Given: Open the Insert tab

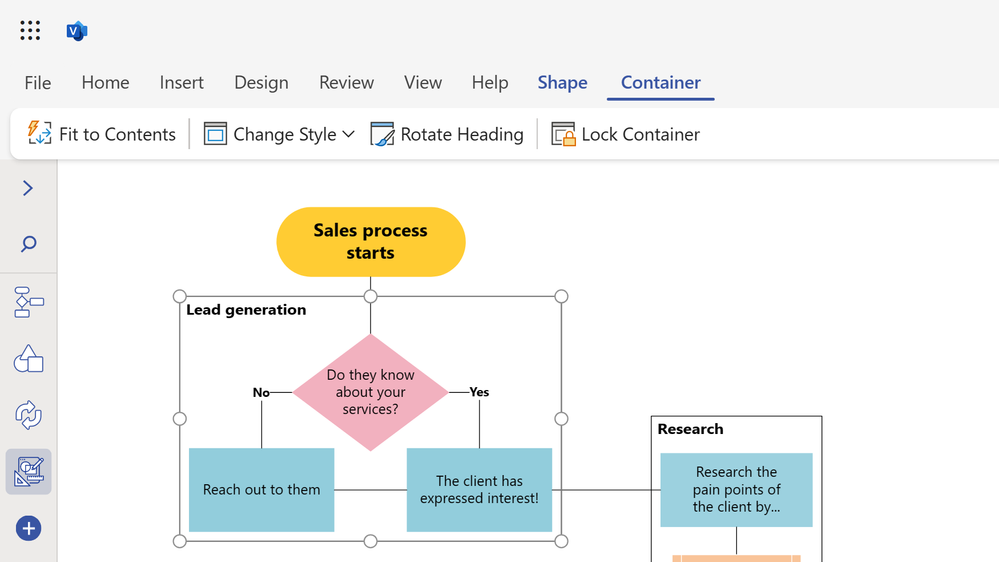Looking at the screenshot, I should click(x=181, y=82).
